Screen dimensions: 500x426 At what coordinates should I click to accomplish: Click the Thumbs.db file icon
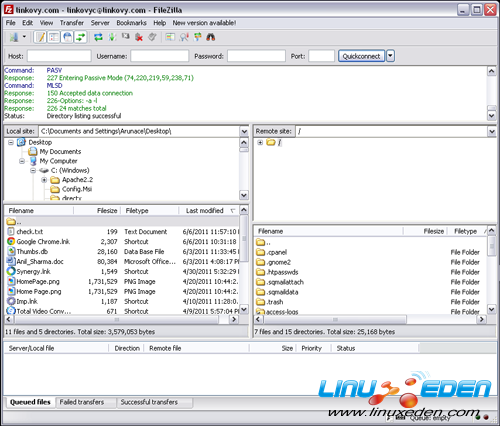point(11,251)
